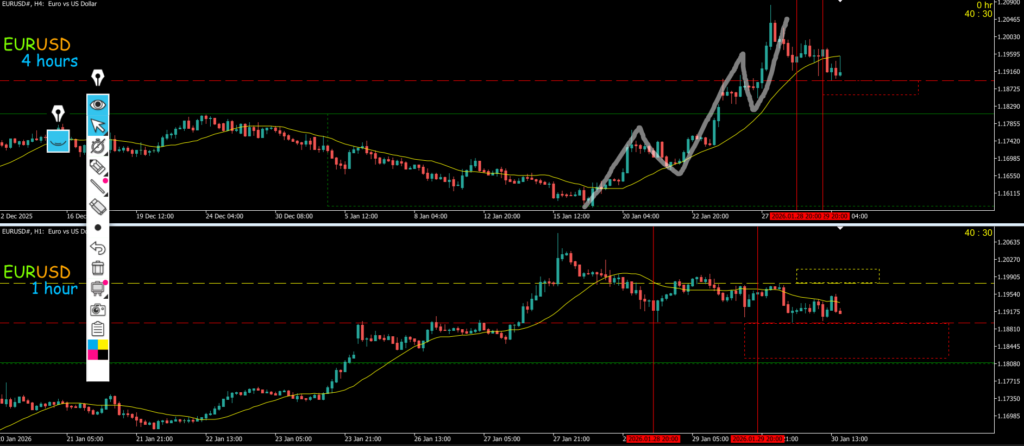Take a screenshot with the camera icon
This screenshot has height=446, width=1024.
[98, 308]
